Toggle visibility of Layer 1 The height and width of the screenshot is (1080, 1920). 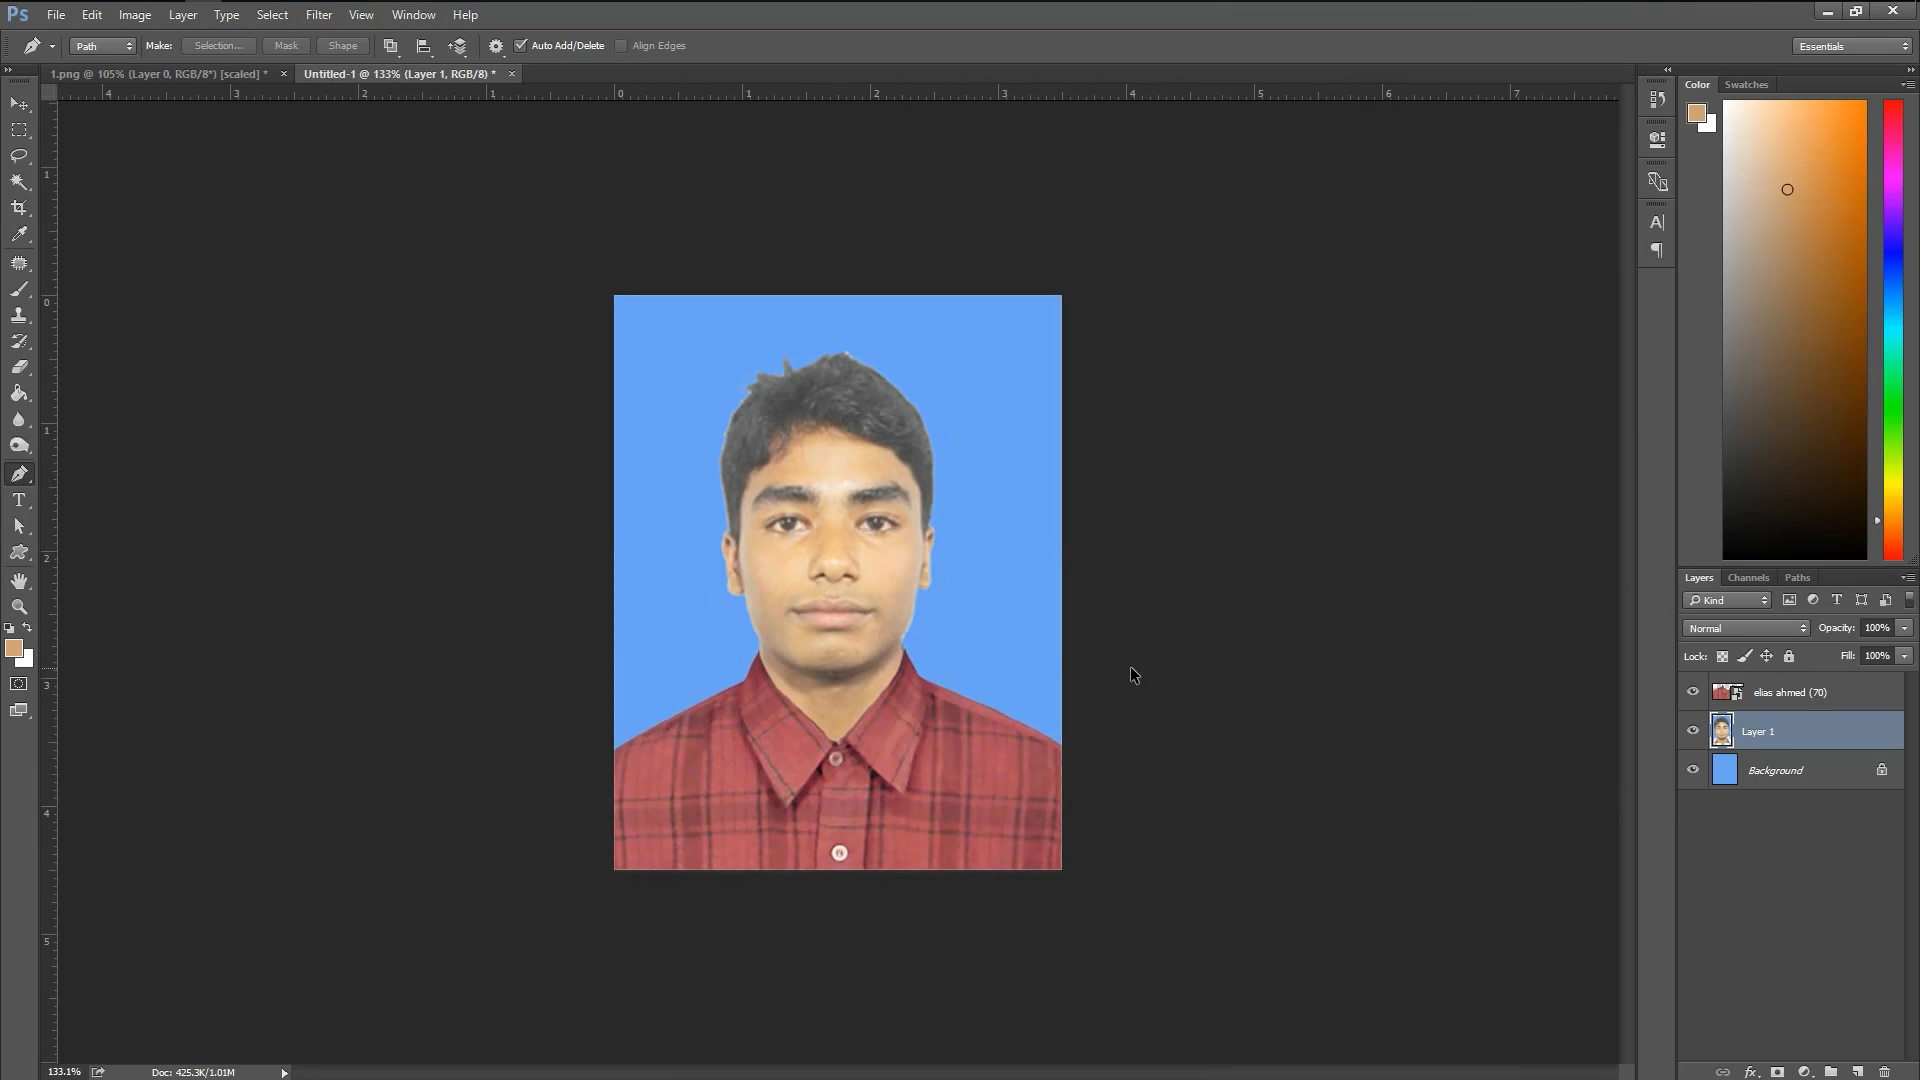pos(1693,731)
